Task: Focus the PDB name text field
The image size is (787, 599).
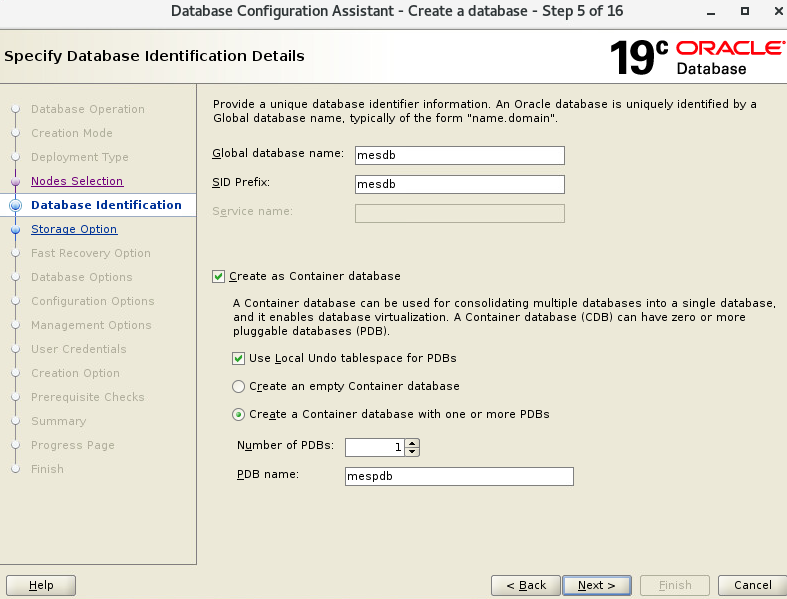Action: point(459,477)
